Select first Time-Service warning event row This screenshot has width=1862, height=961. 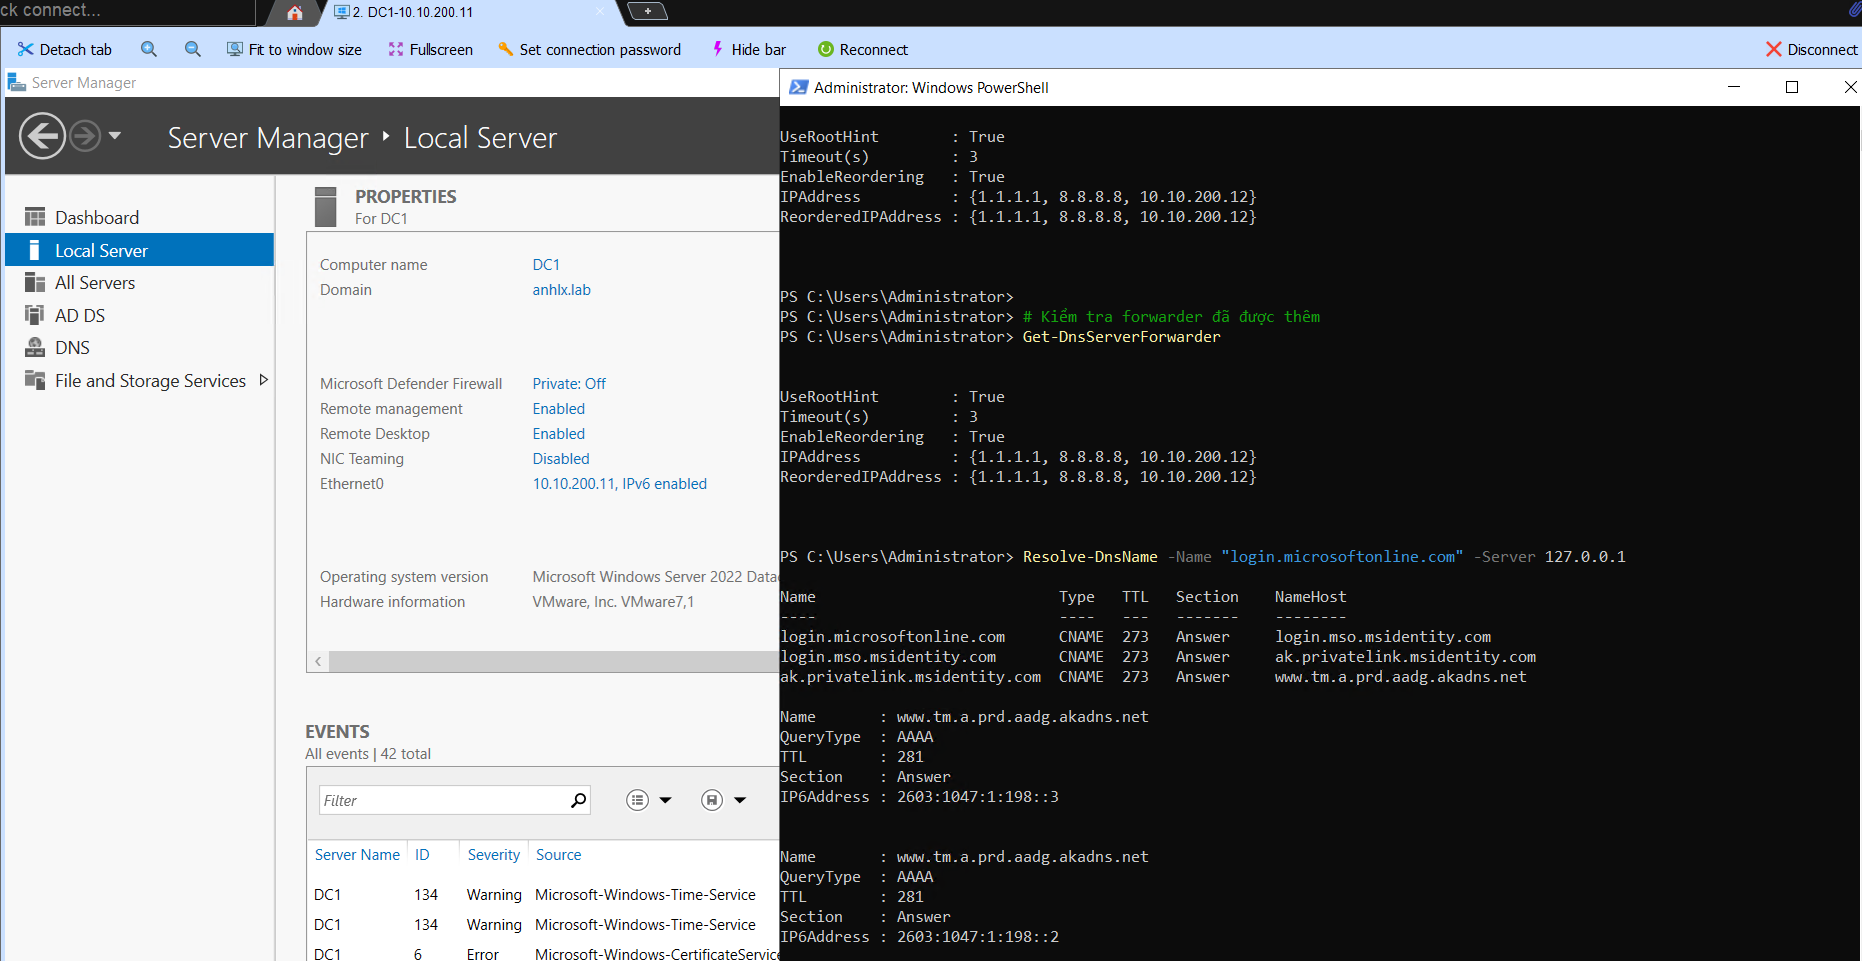click(543, 895)
